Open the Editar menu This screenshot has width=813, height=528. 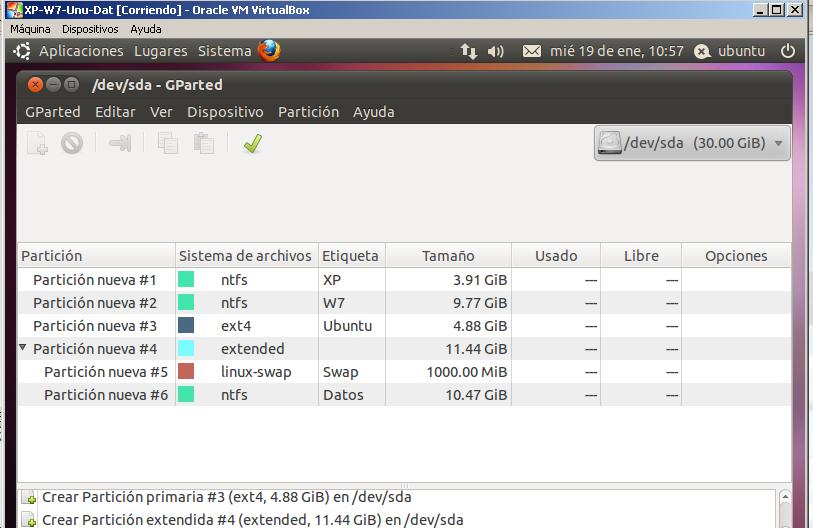click(x=115, y=112)
